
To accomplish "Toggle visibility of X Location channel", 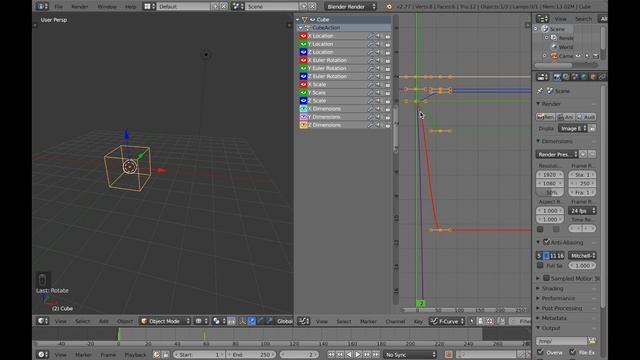I will (x=303, y=36).
